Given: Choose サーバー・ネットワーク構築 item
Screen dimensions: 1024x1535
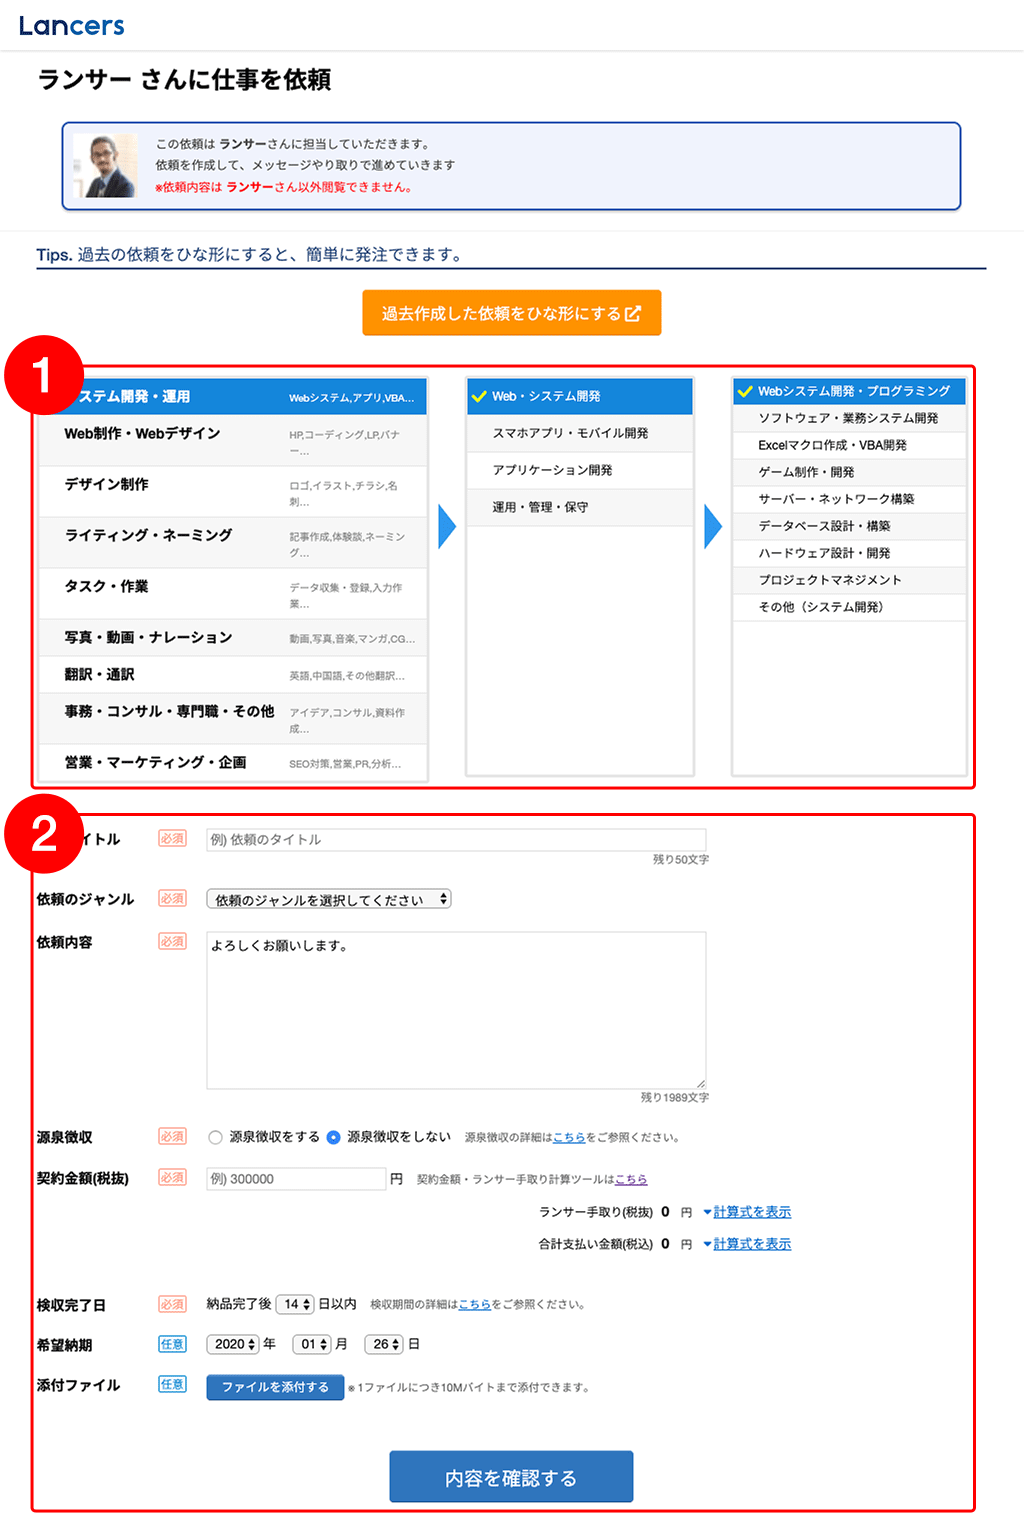Looking at the screenshot, I should click(x=849, y=499).
